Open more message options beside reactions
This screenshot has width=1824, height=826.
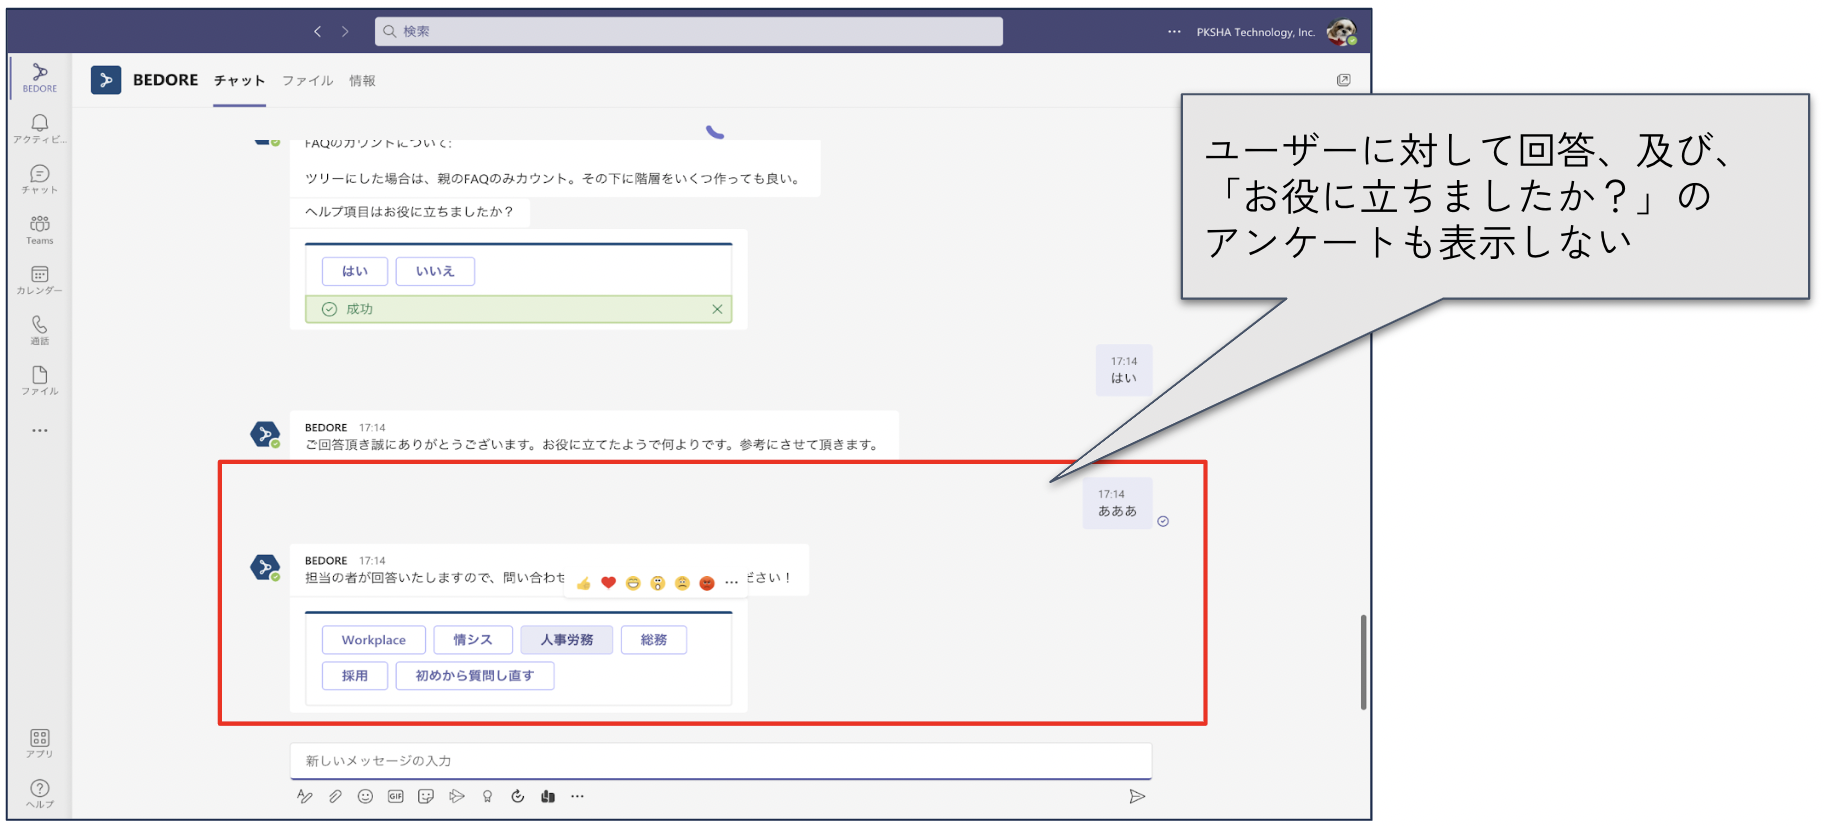[732, 583]
